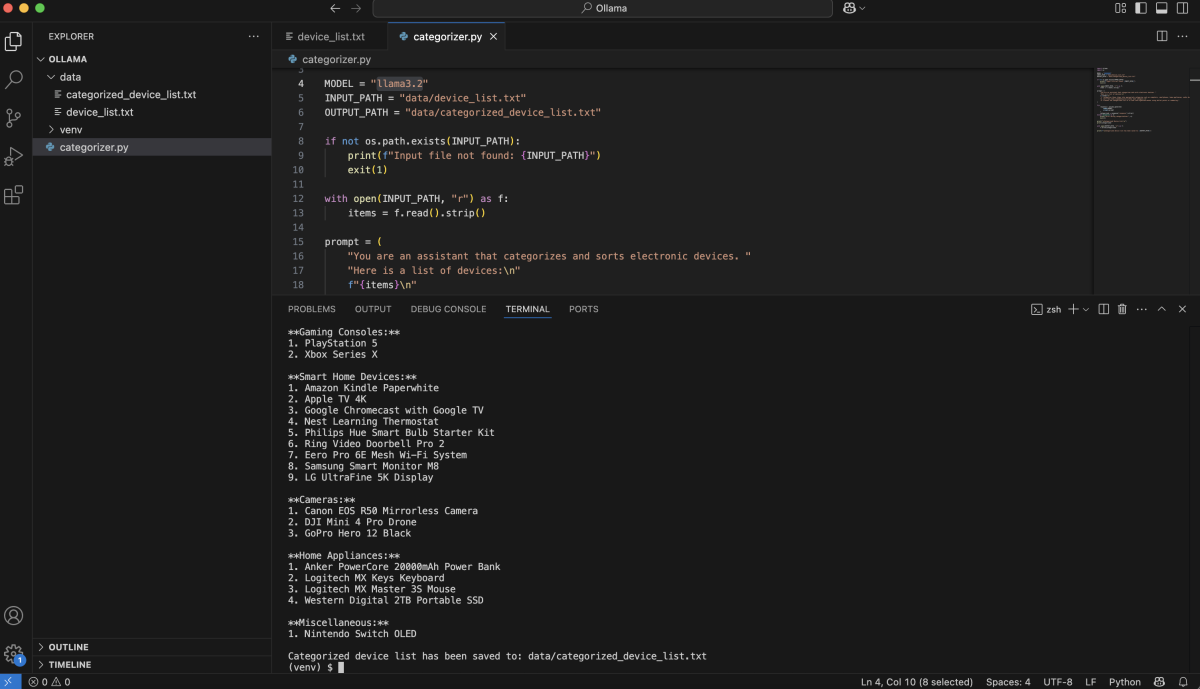Viewport: 1200px width, 689px height.
Task: Maximize the panel size with chevron
Action: 1161,309
